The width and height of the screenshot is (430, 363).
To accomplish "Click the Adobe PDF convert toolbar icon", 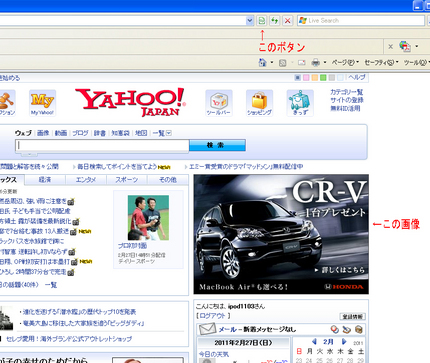I will pos(405,46).
